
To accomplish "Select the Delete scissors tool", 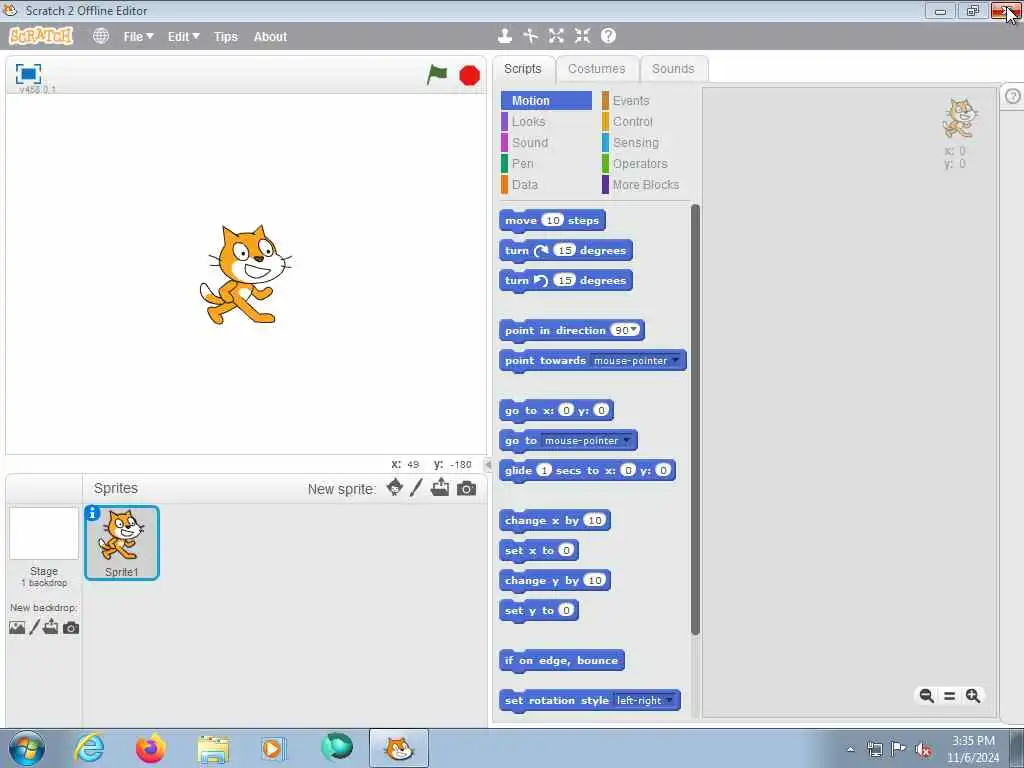I will pyautogui.click(x=530, y=36).
